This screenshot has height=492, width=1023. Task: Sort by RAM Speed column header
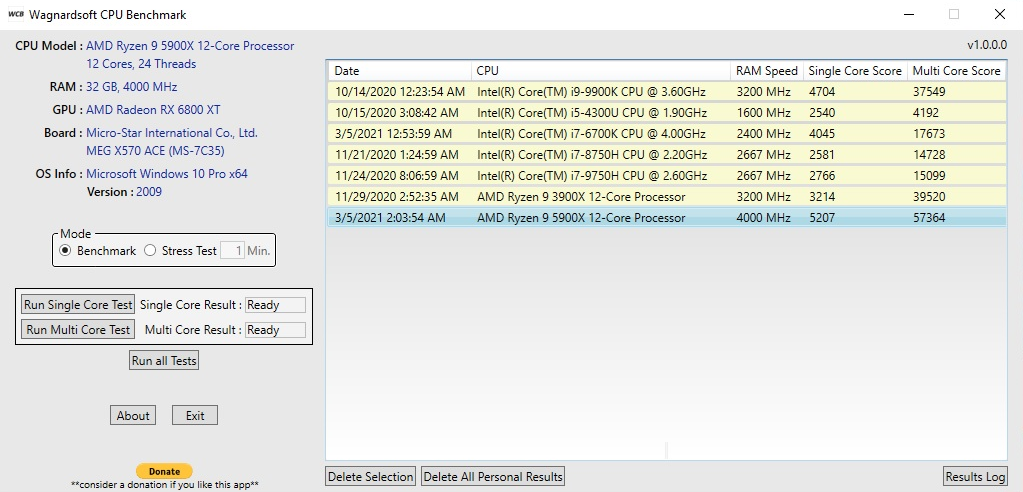point(767,70)
